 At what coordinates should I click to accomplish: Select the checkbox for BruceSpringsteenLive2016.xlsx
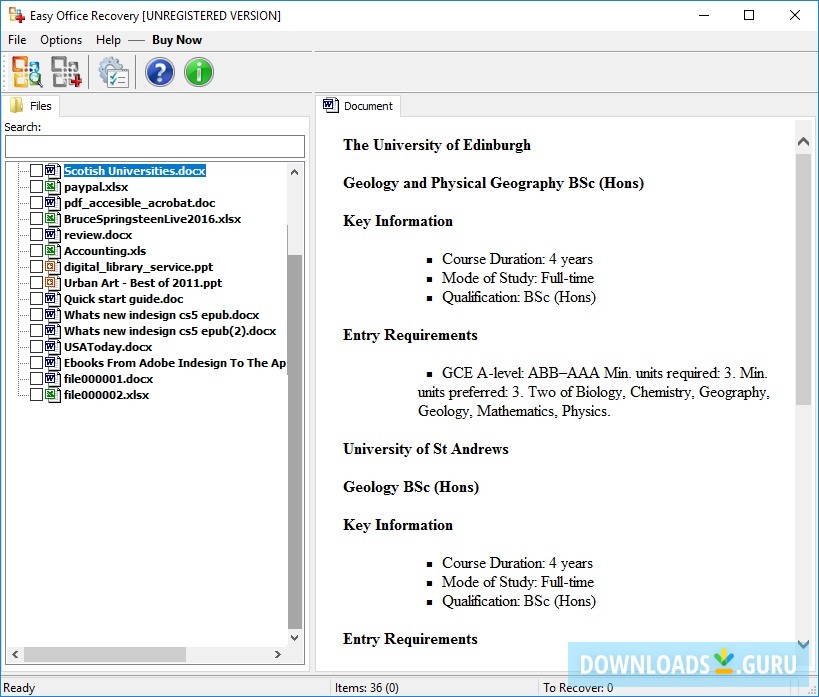(36, 218)
